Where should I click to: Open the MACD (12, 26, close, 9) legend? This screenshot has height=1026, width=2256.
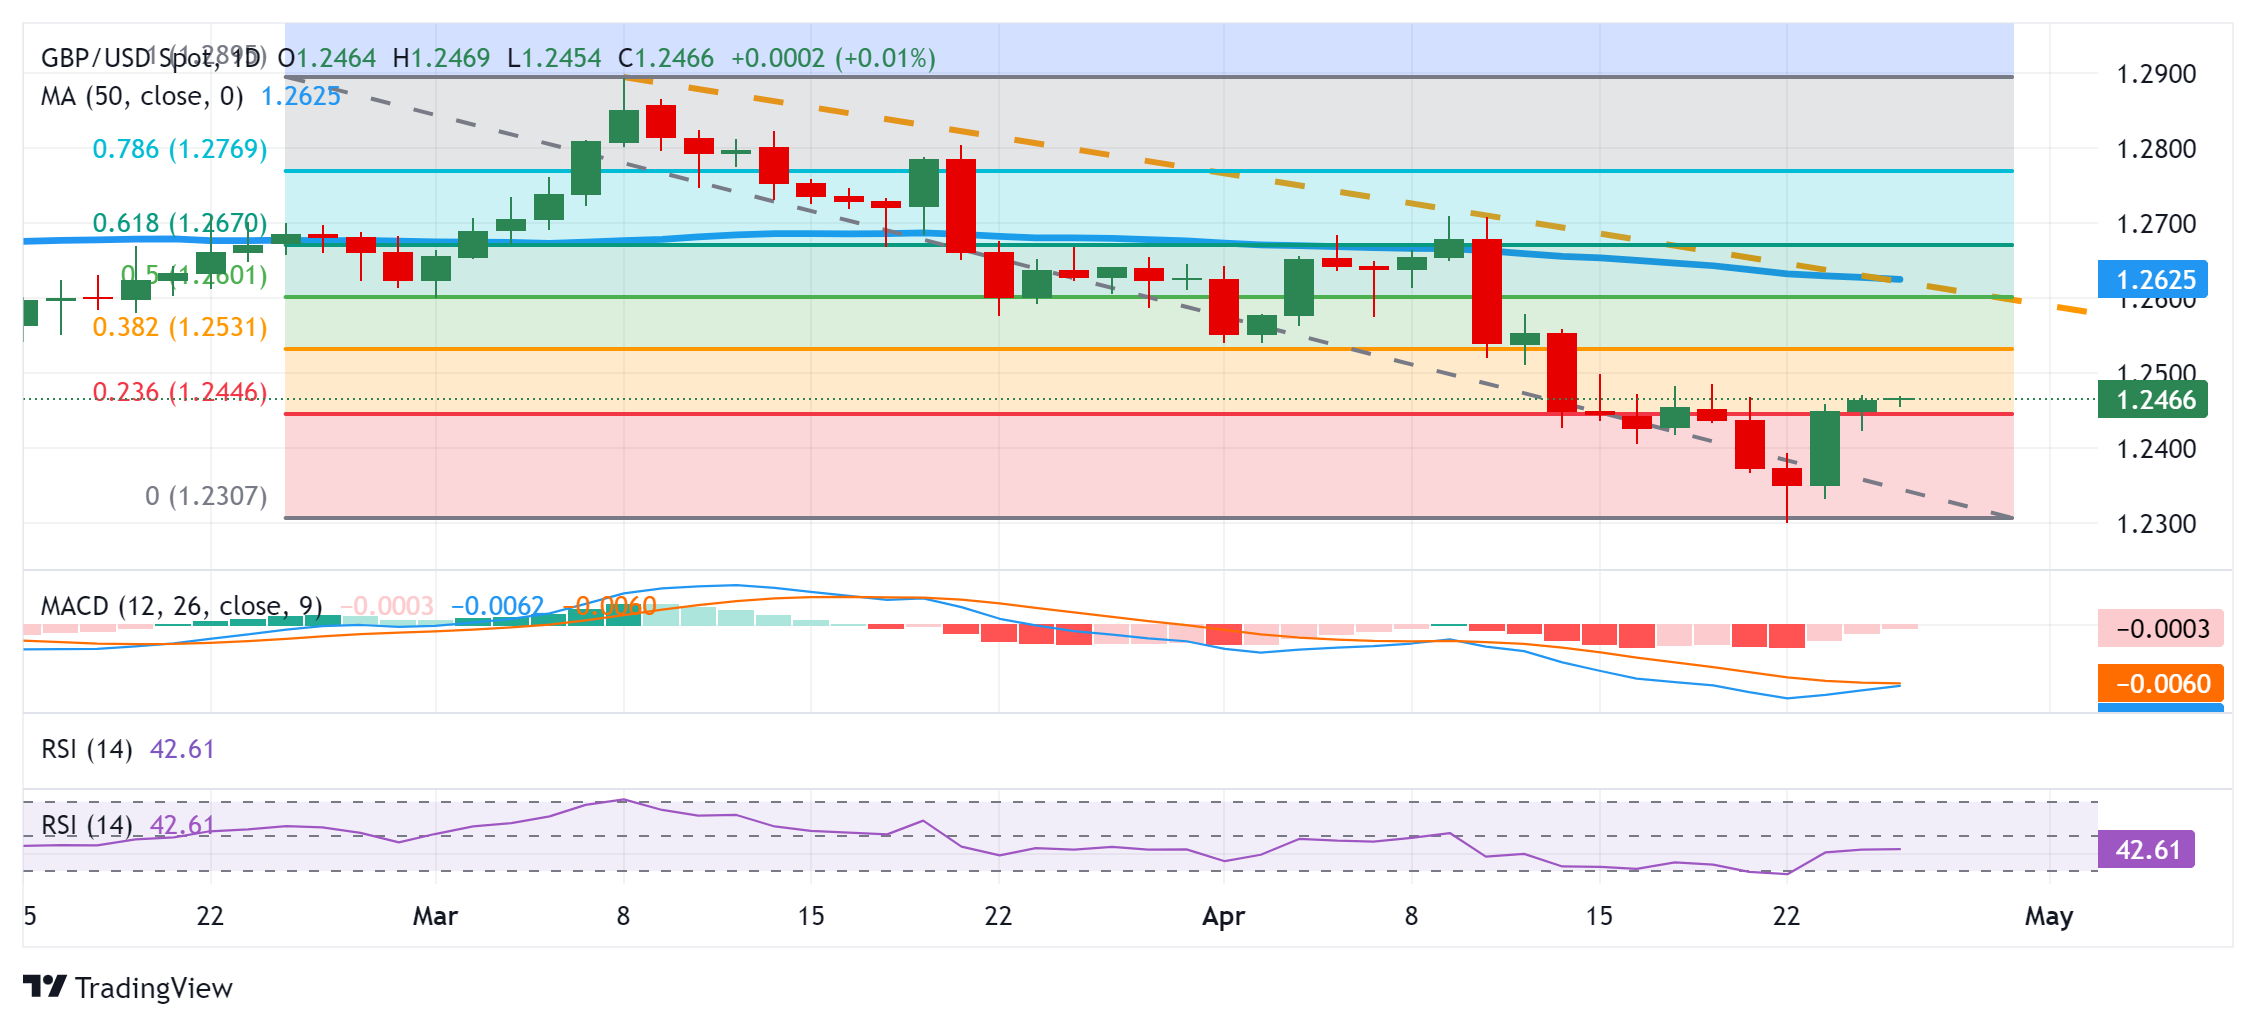182,606
